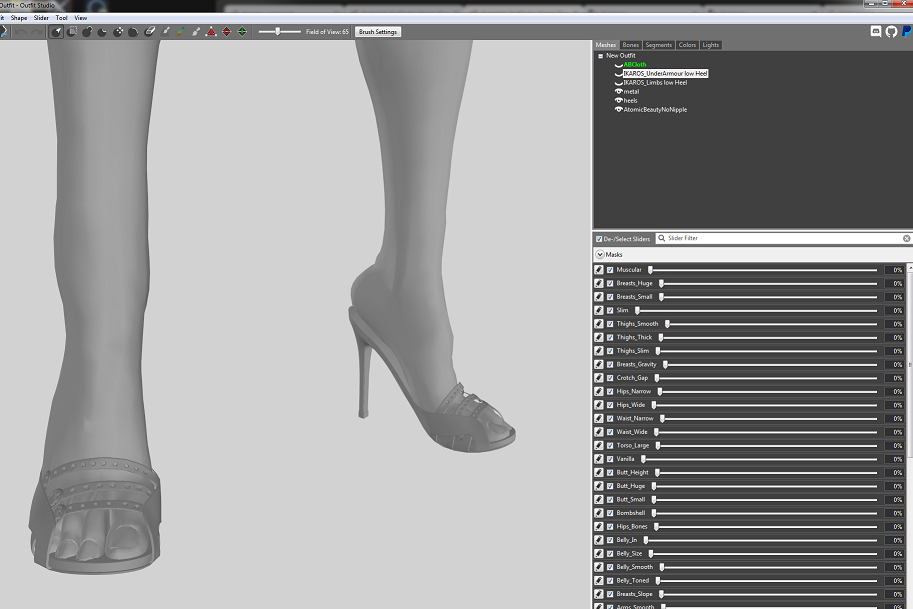Expand the Masks dropdown
Image resolution: width=913 pixels, height=609 pixels.
[x=600, y=254]
